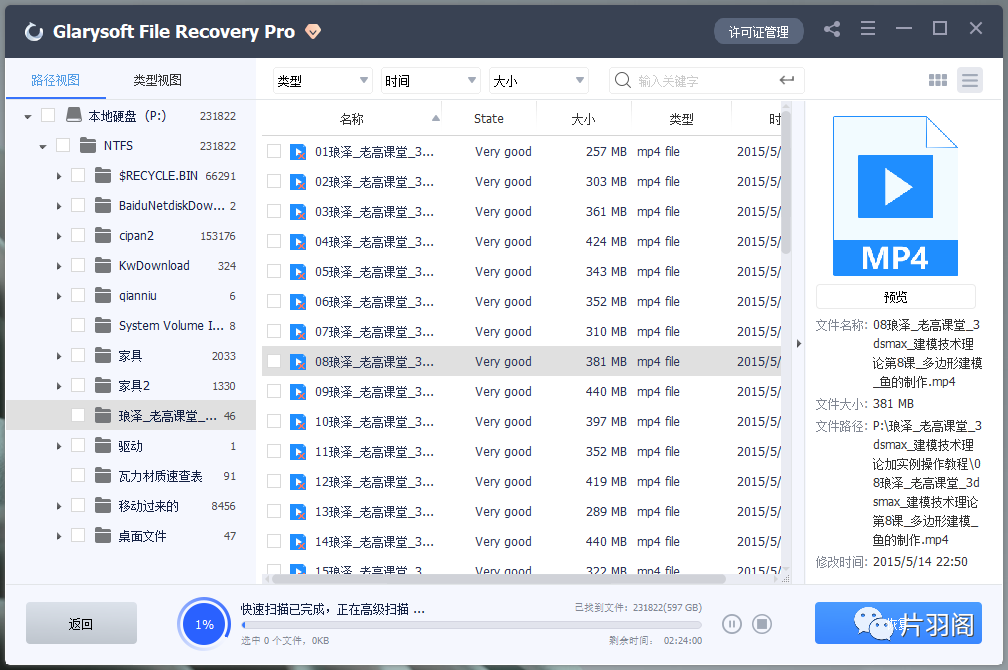
Task: Click the 1% scan progress circle
Action: [204, 624]
